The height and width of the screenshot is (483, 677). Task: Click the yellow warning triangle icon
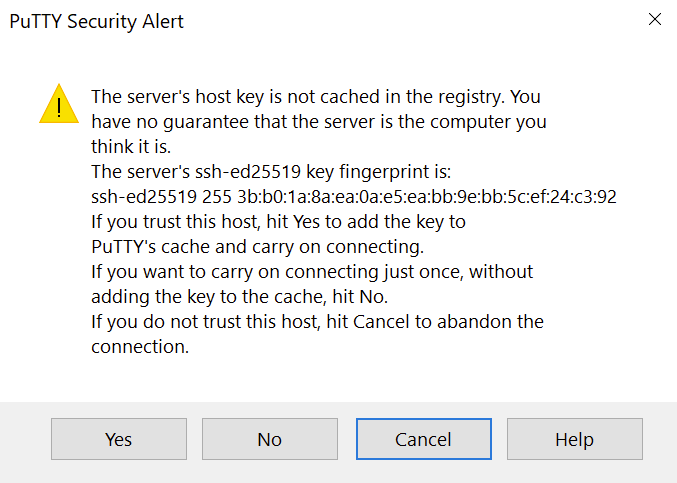pyautogui.click(x=59, y=104)
